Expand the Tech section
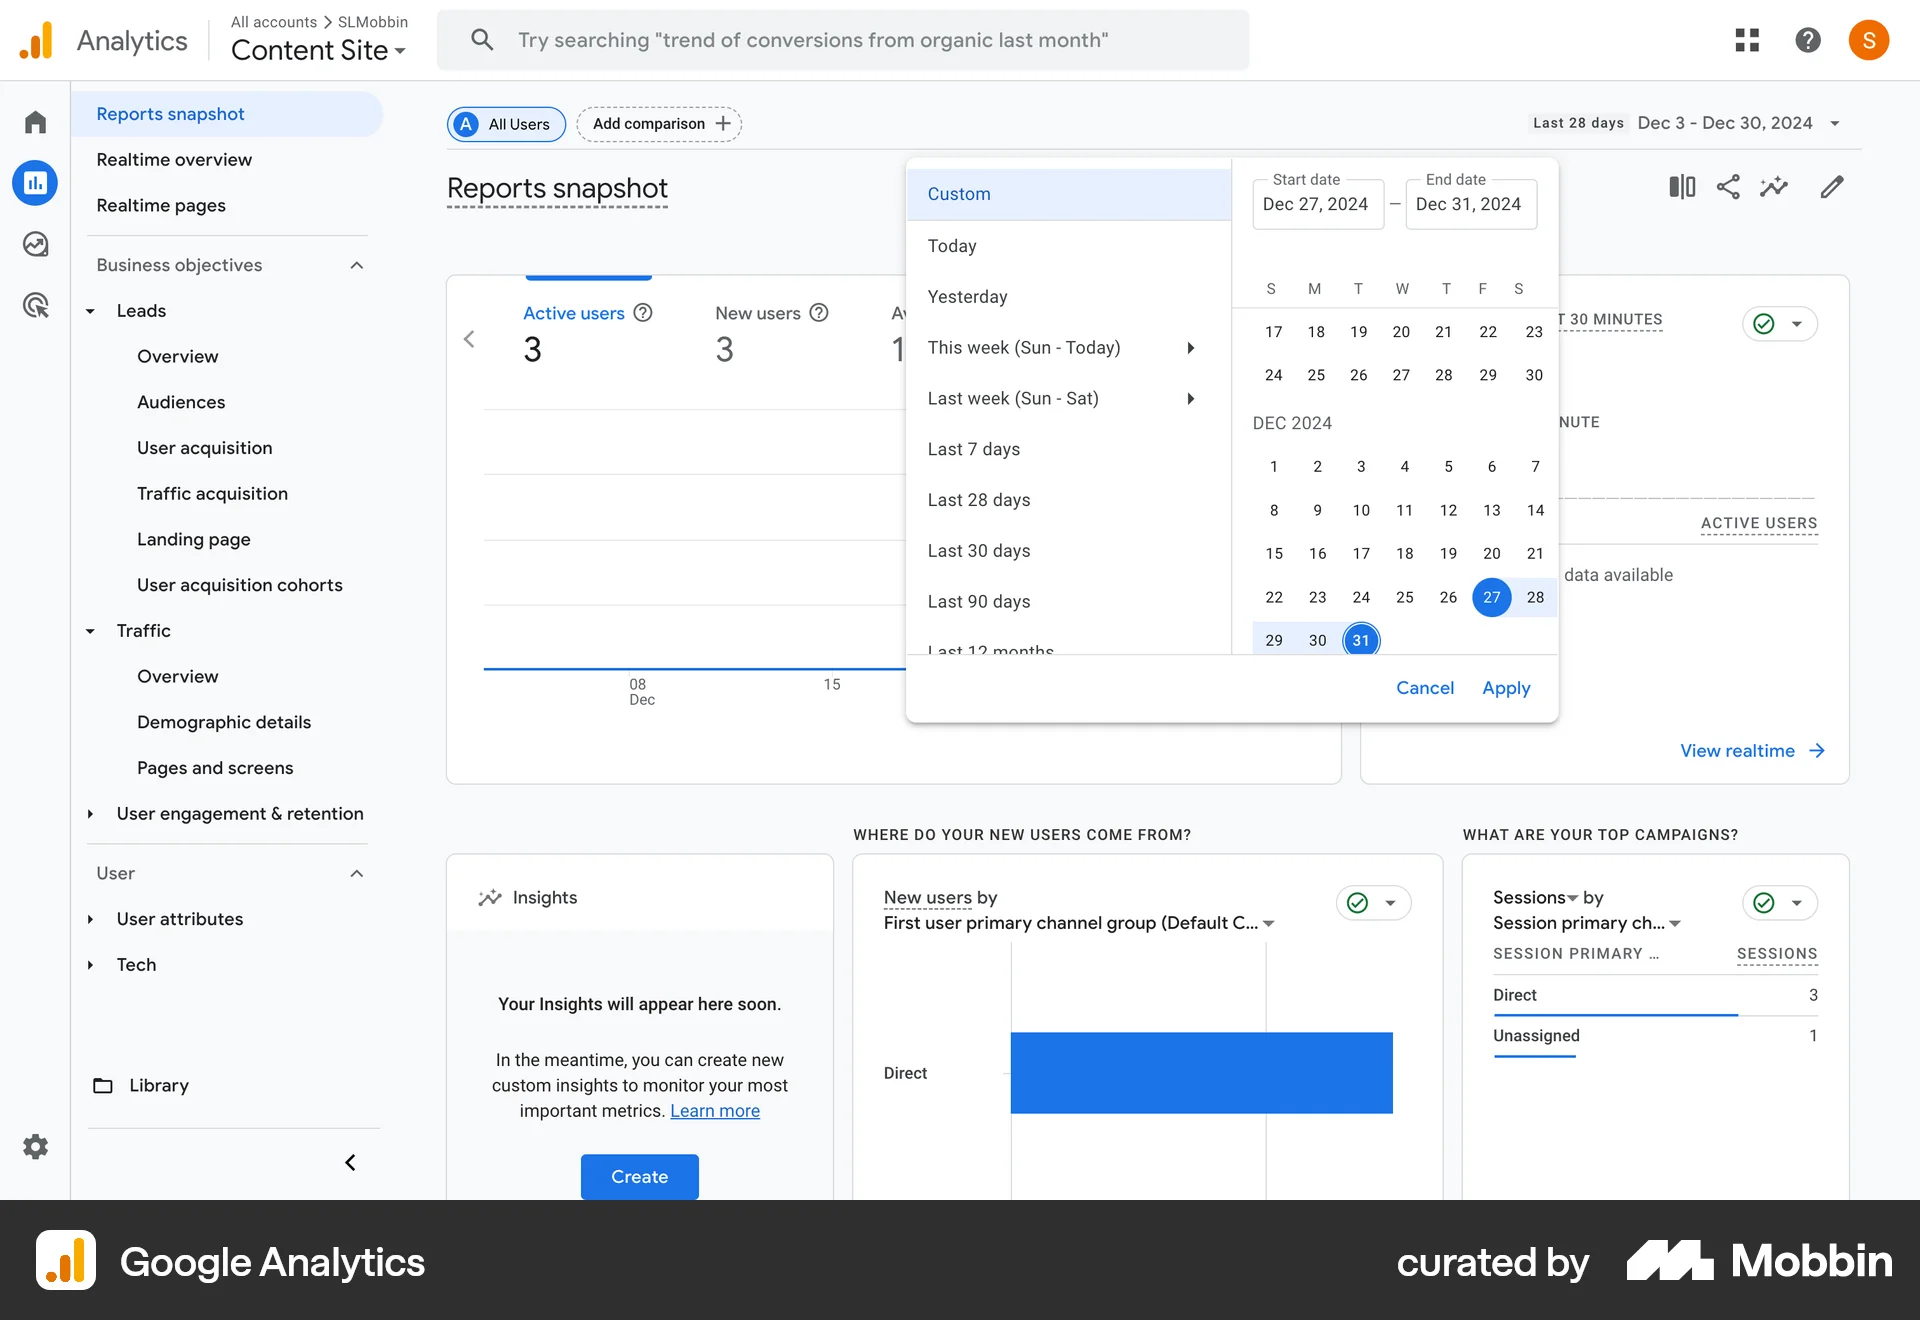 (91, 965)
